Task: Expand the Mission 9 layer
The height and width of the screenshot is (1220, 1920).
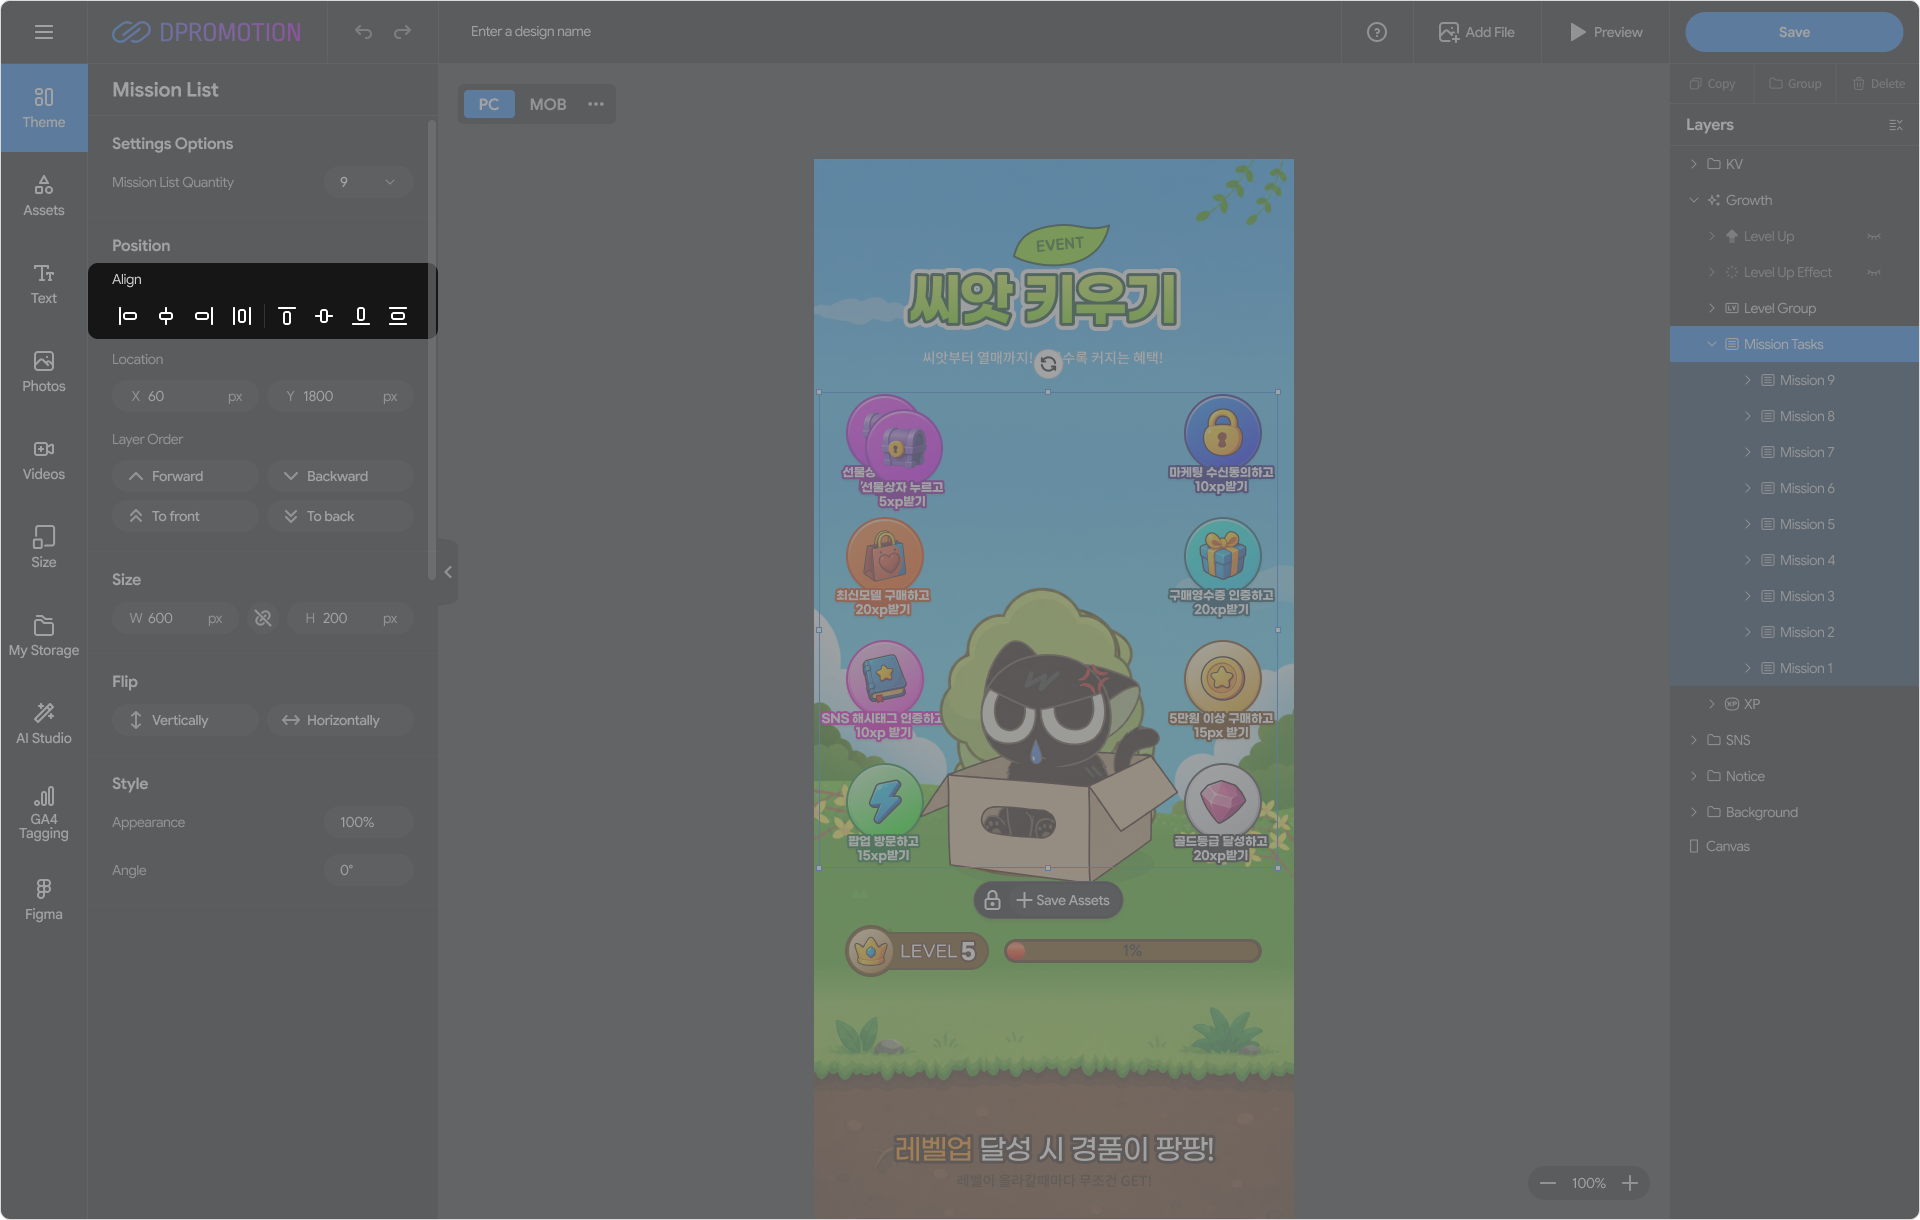Action: coord(1747,380)
